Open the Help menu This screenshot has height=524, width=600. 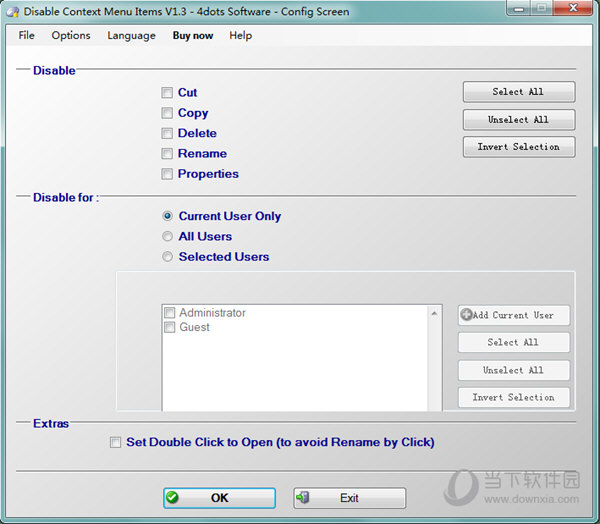(241, 35)
